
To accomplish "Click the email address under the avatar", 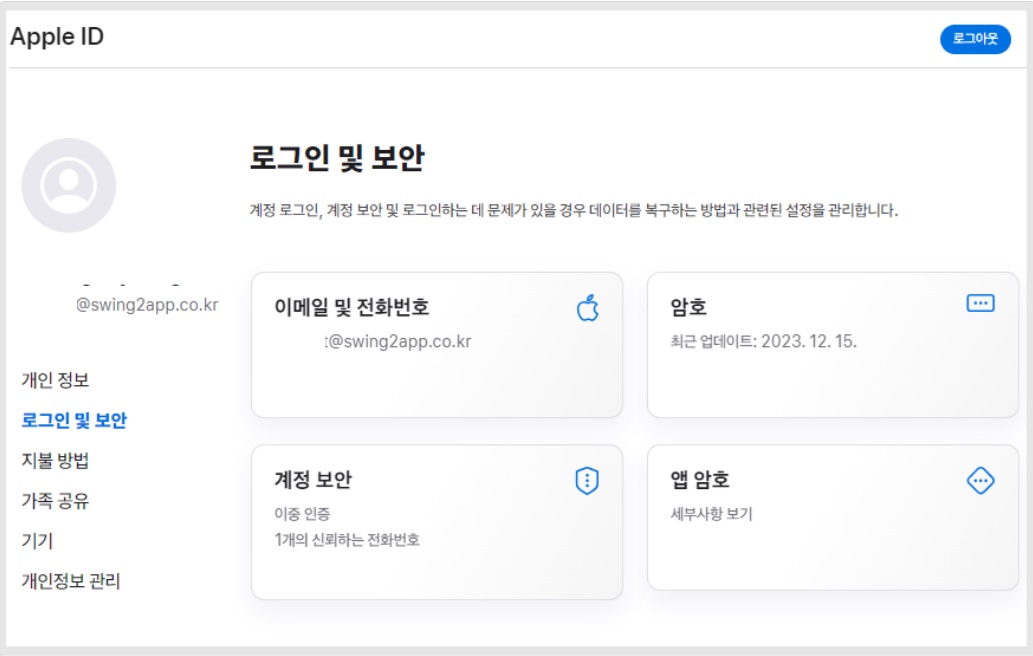I will [x=147, y=305].
